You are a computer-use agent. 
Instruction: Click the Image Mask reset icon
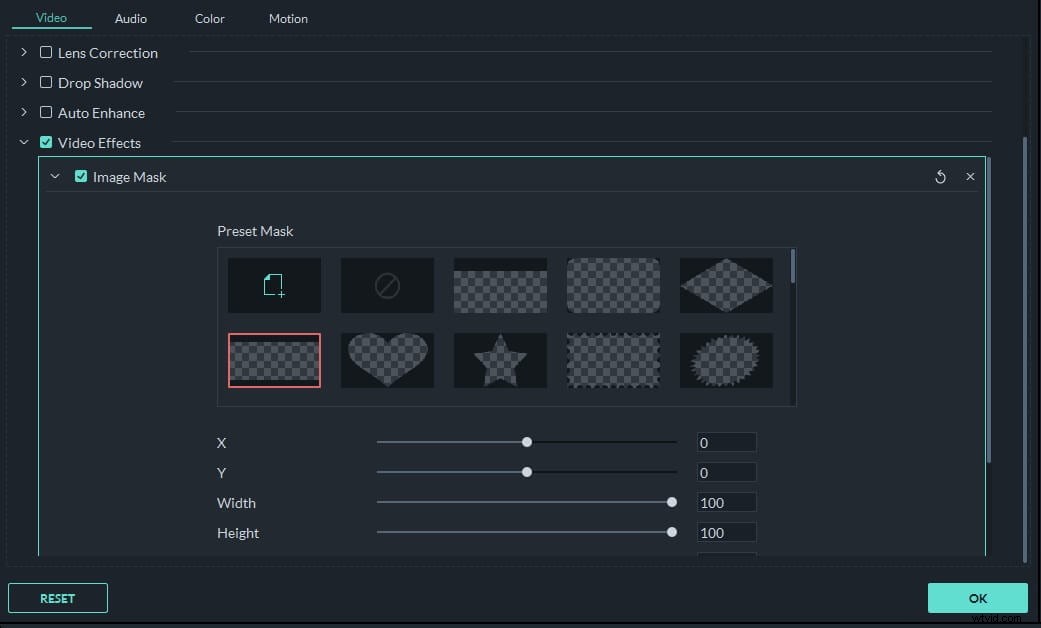pos(940,176)
